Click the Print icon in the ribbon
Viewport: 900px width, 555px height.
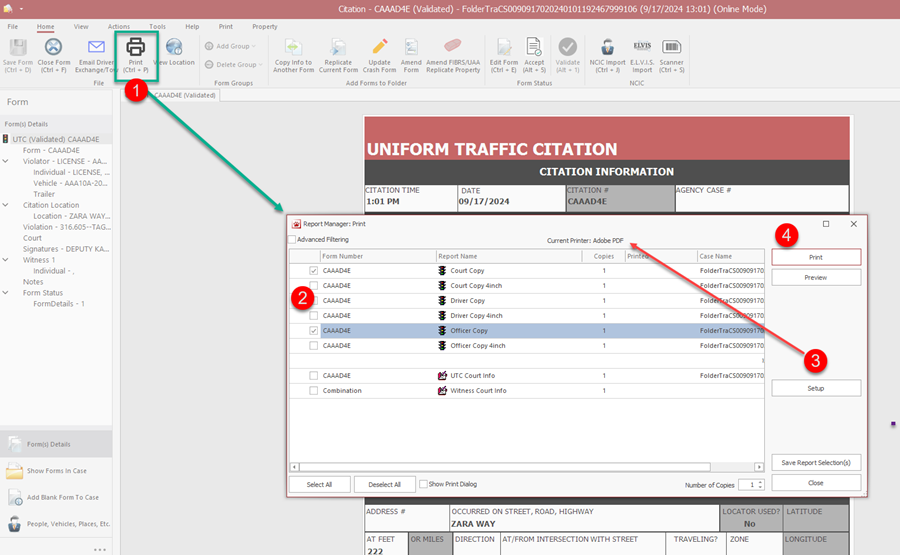(136, 46)
